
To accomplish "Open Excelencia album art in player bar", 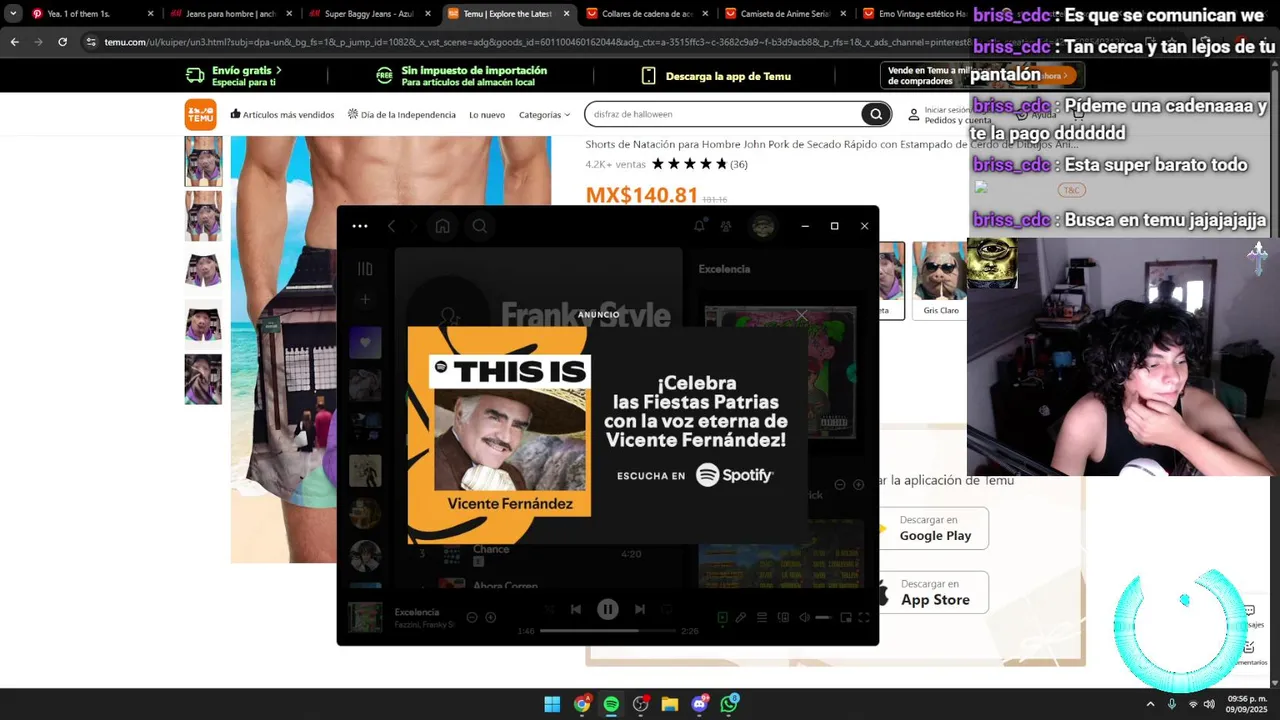I will pyautogui.click(x=365, y=617).
